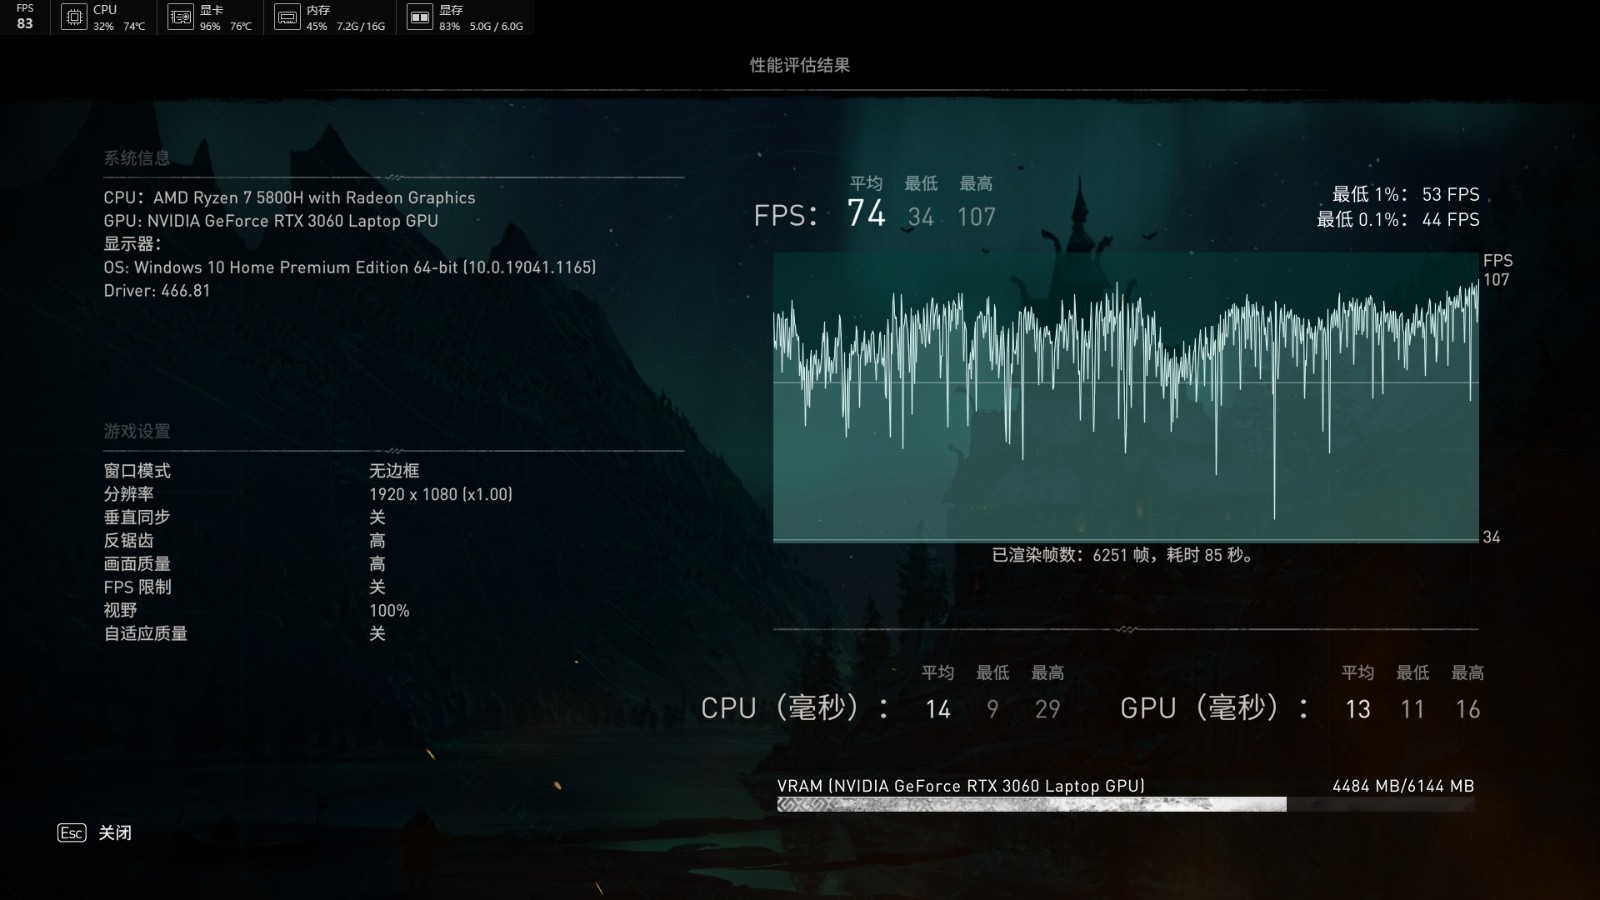Select the CPU AMD Ryzen 7 5800H line
Screen dimensions: 1600x900
pos(289,198)
